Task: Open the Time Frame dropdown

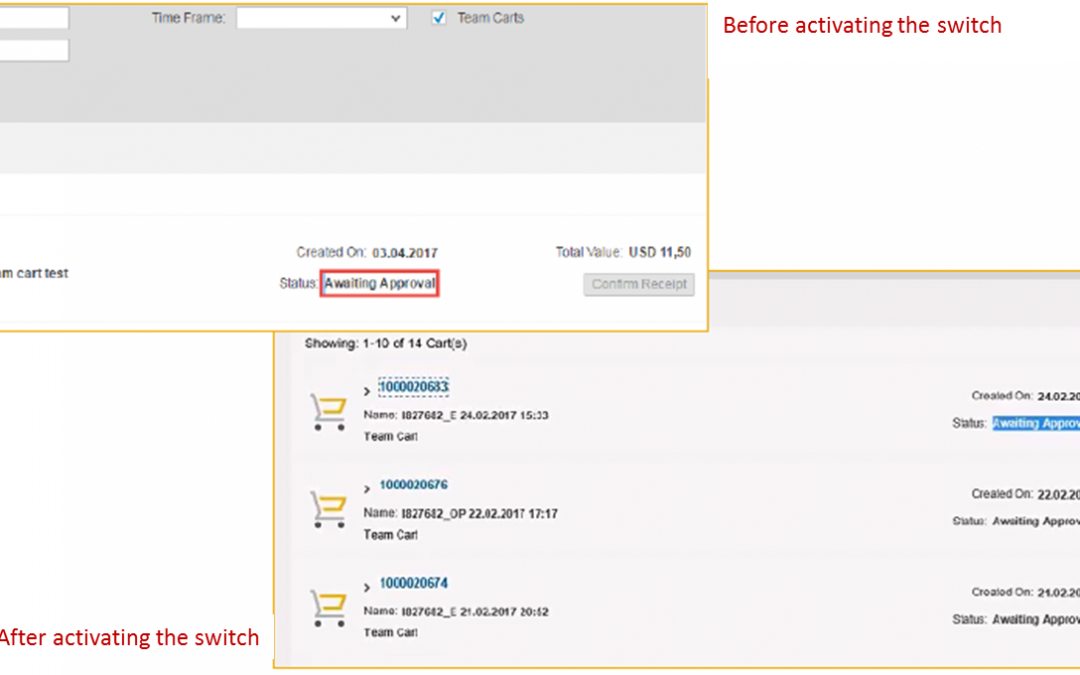Action: 322,18
